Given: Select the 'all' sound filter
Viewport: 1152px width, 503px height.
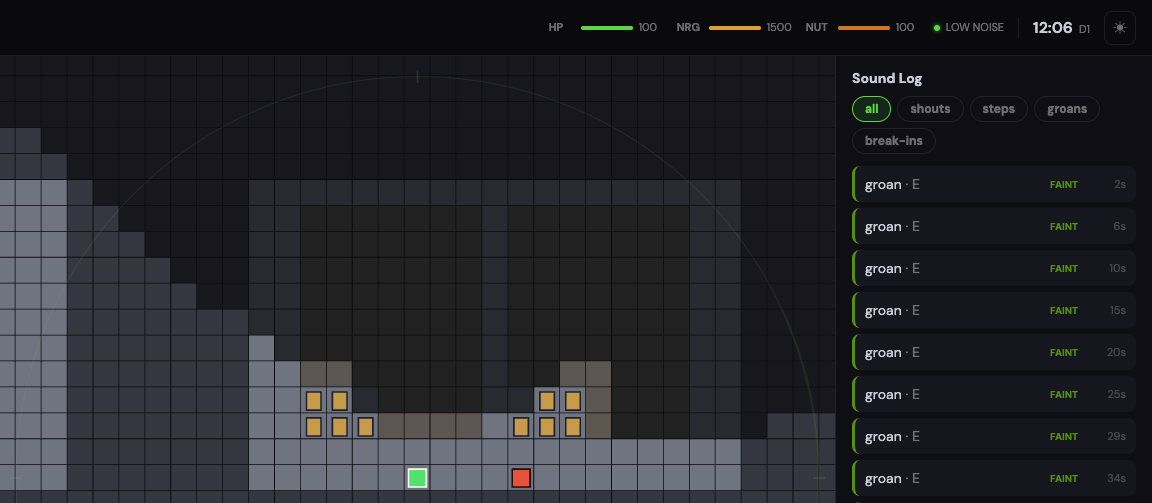Looking at the screenshot, I should (871, 109).
